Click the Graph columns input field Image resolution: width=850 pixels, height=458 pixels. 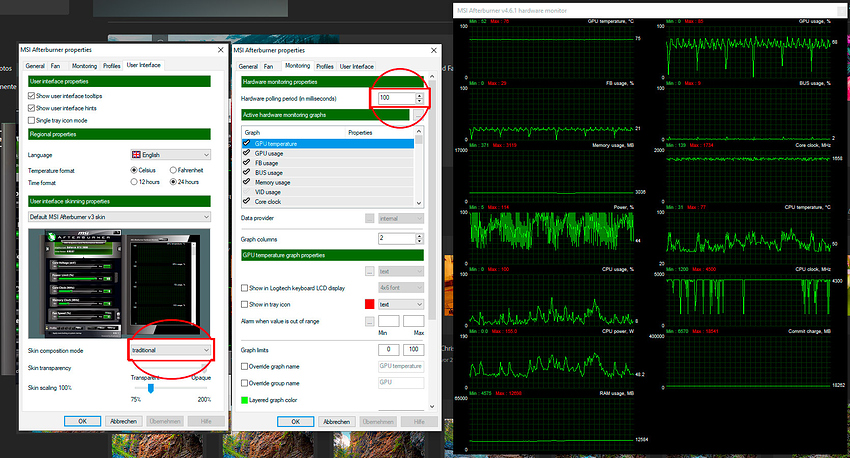[397, 238]
